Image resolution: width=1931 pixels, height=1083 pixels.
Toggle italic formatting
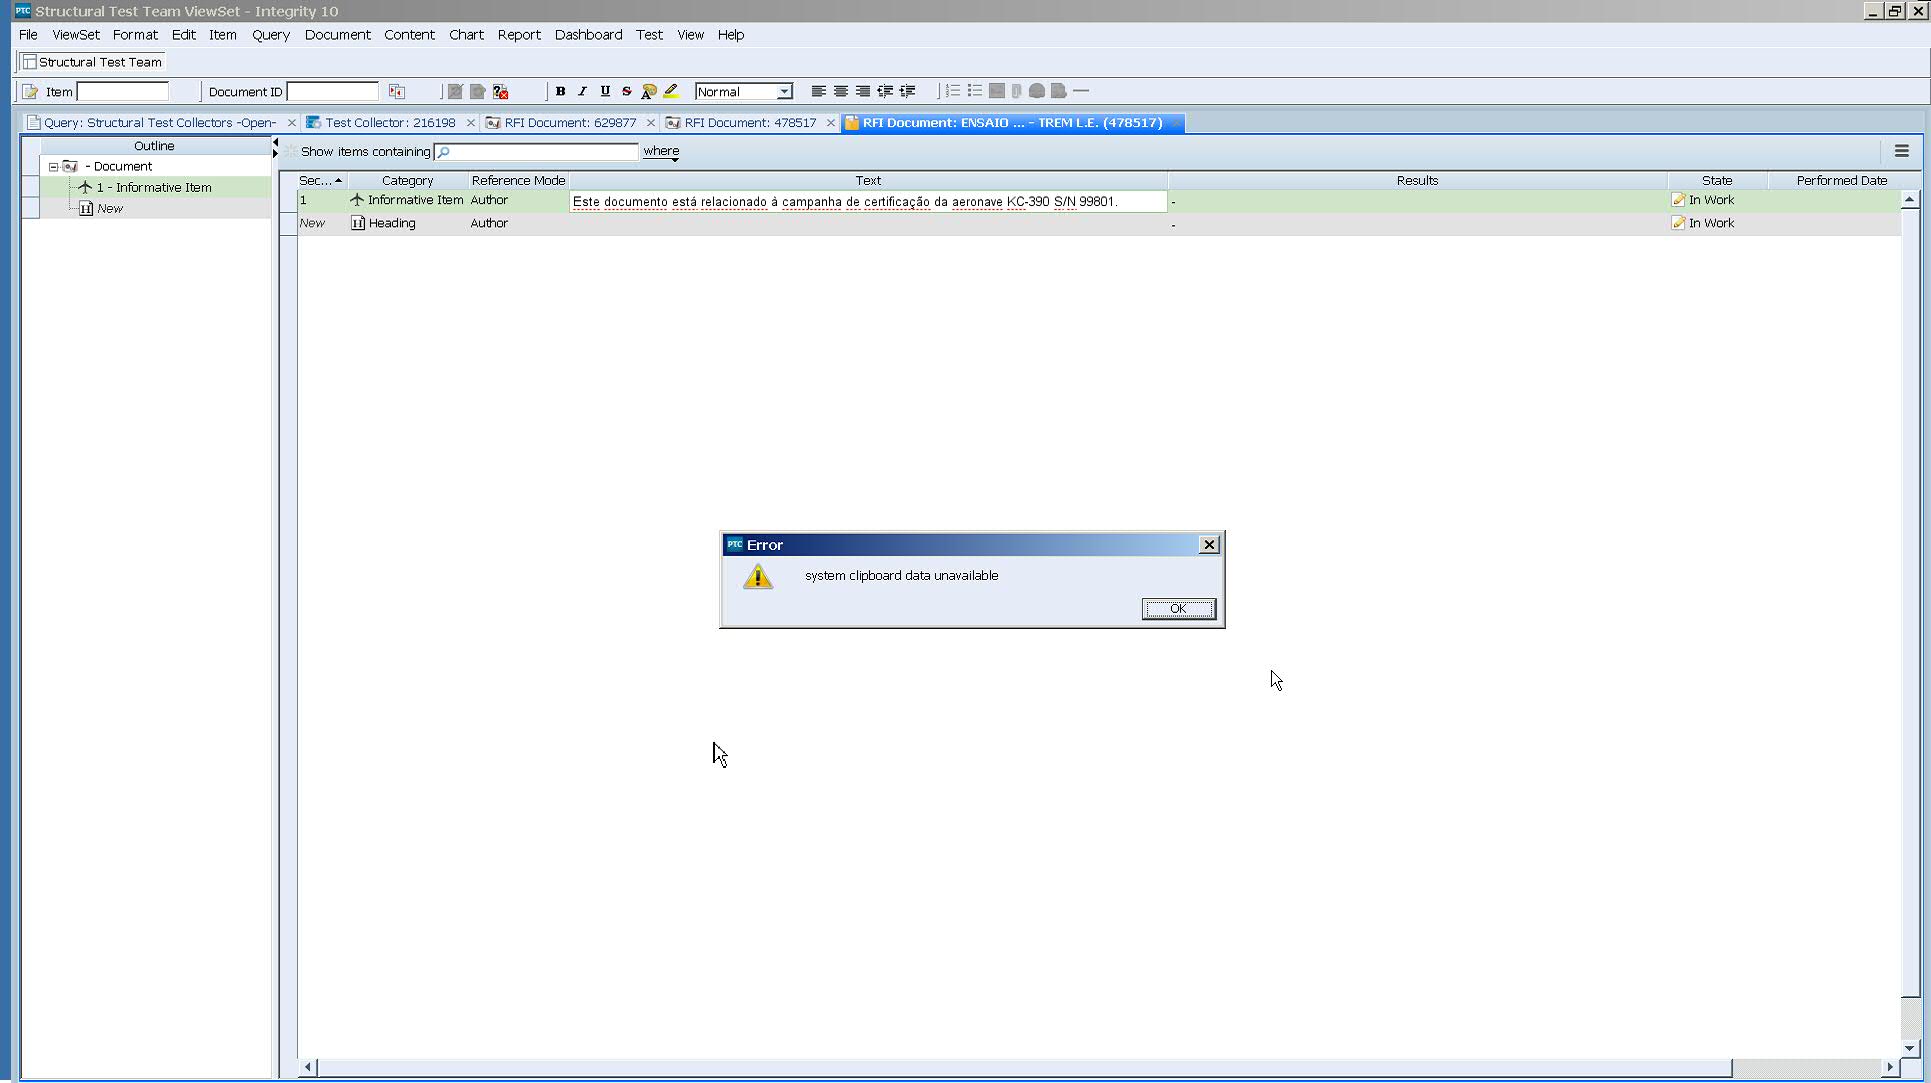pos(582,91)
